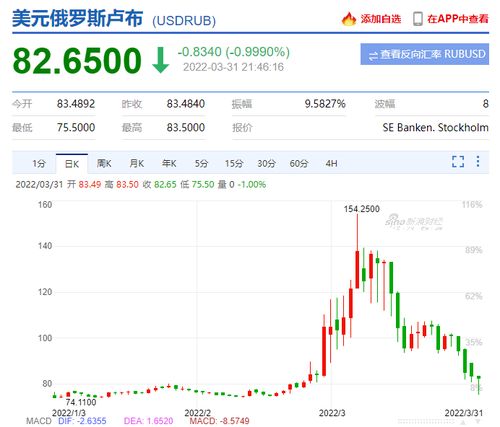The width and height of the screenshot is (500, 427).
Task: Click the flame icon to add favorite
Action: [349, 19]
